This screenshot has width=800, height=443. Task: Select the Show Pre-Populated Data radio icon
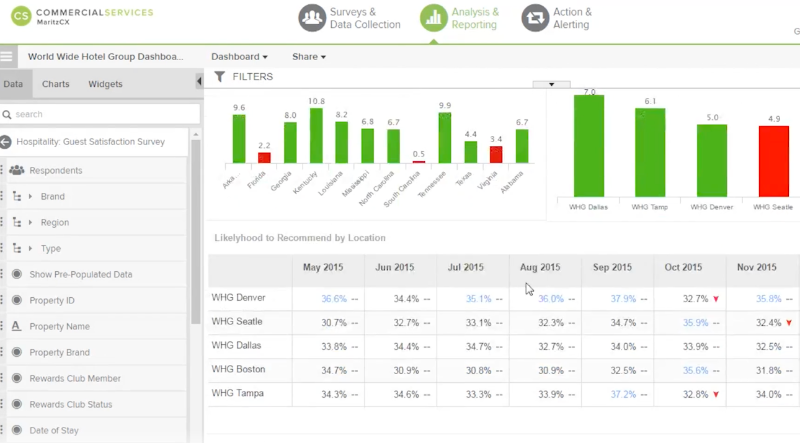coord(17,274)
